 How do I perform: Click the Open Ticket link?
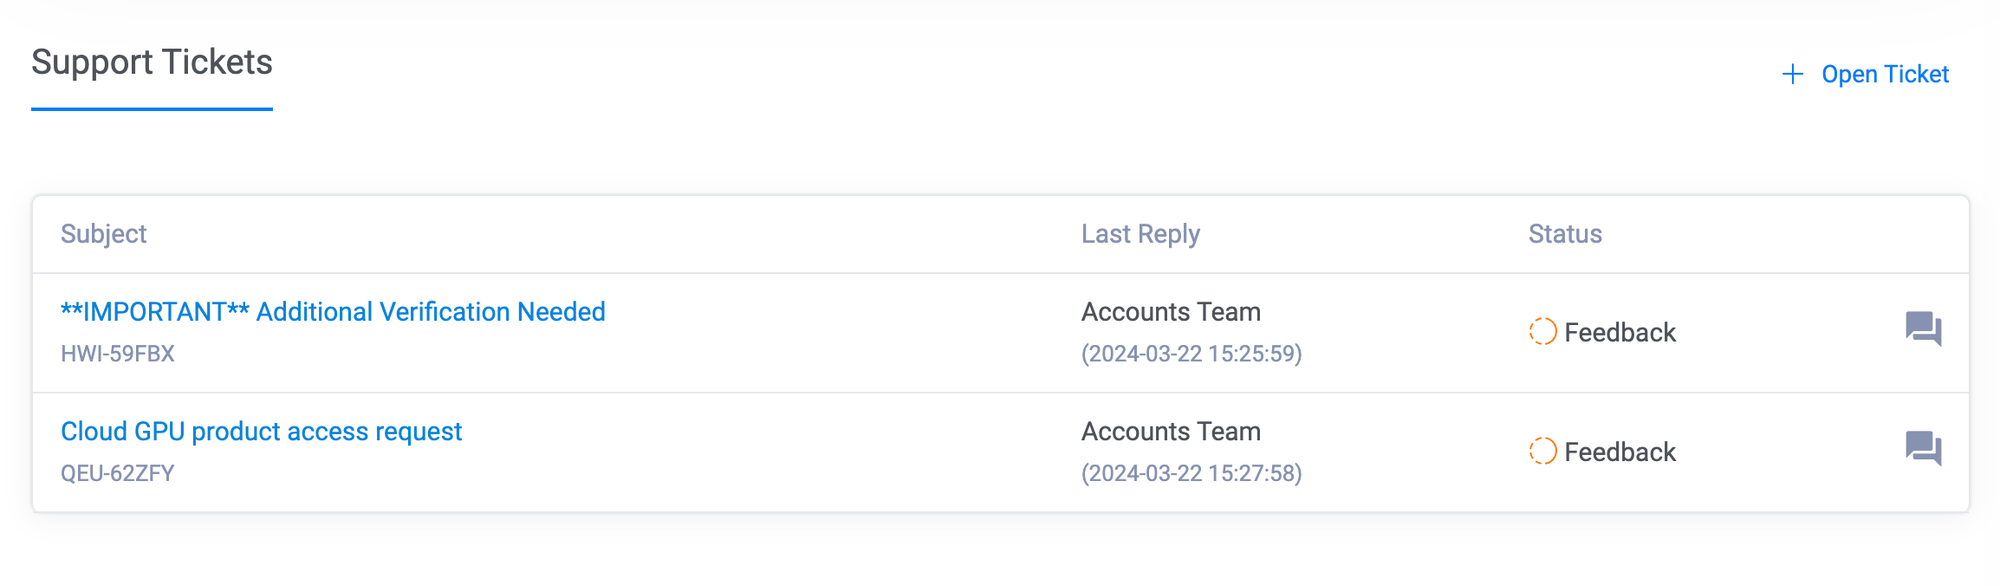tap(1884, 74)
